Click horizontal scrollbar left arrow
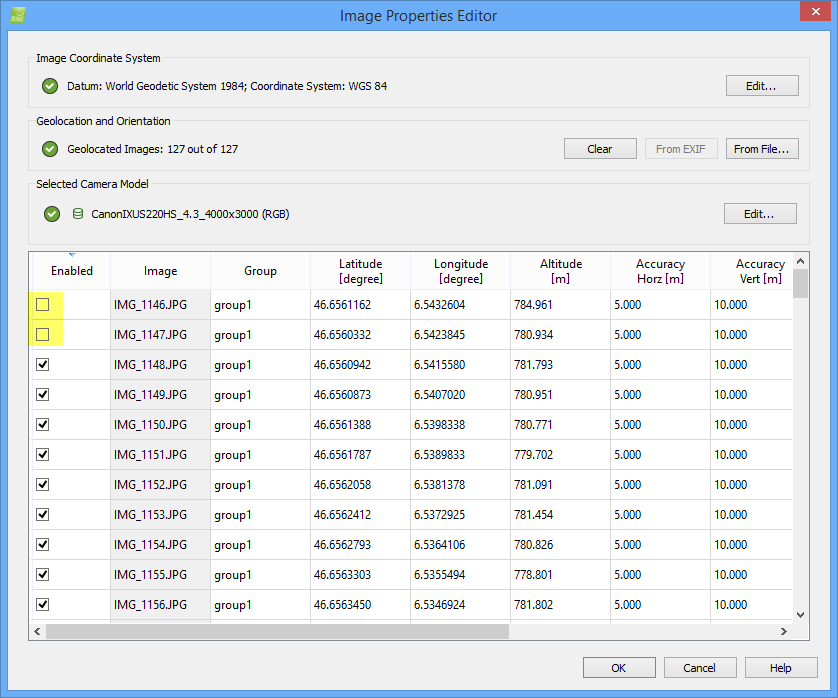 point(38,632)
